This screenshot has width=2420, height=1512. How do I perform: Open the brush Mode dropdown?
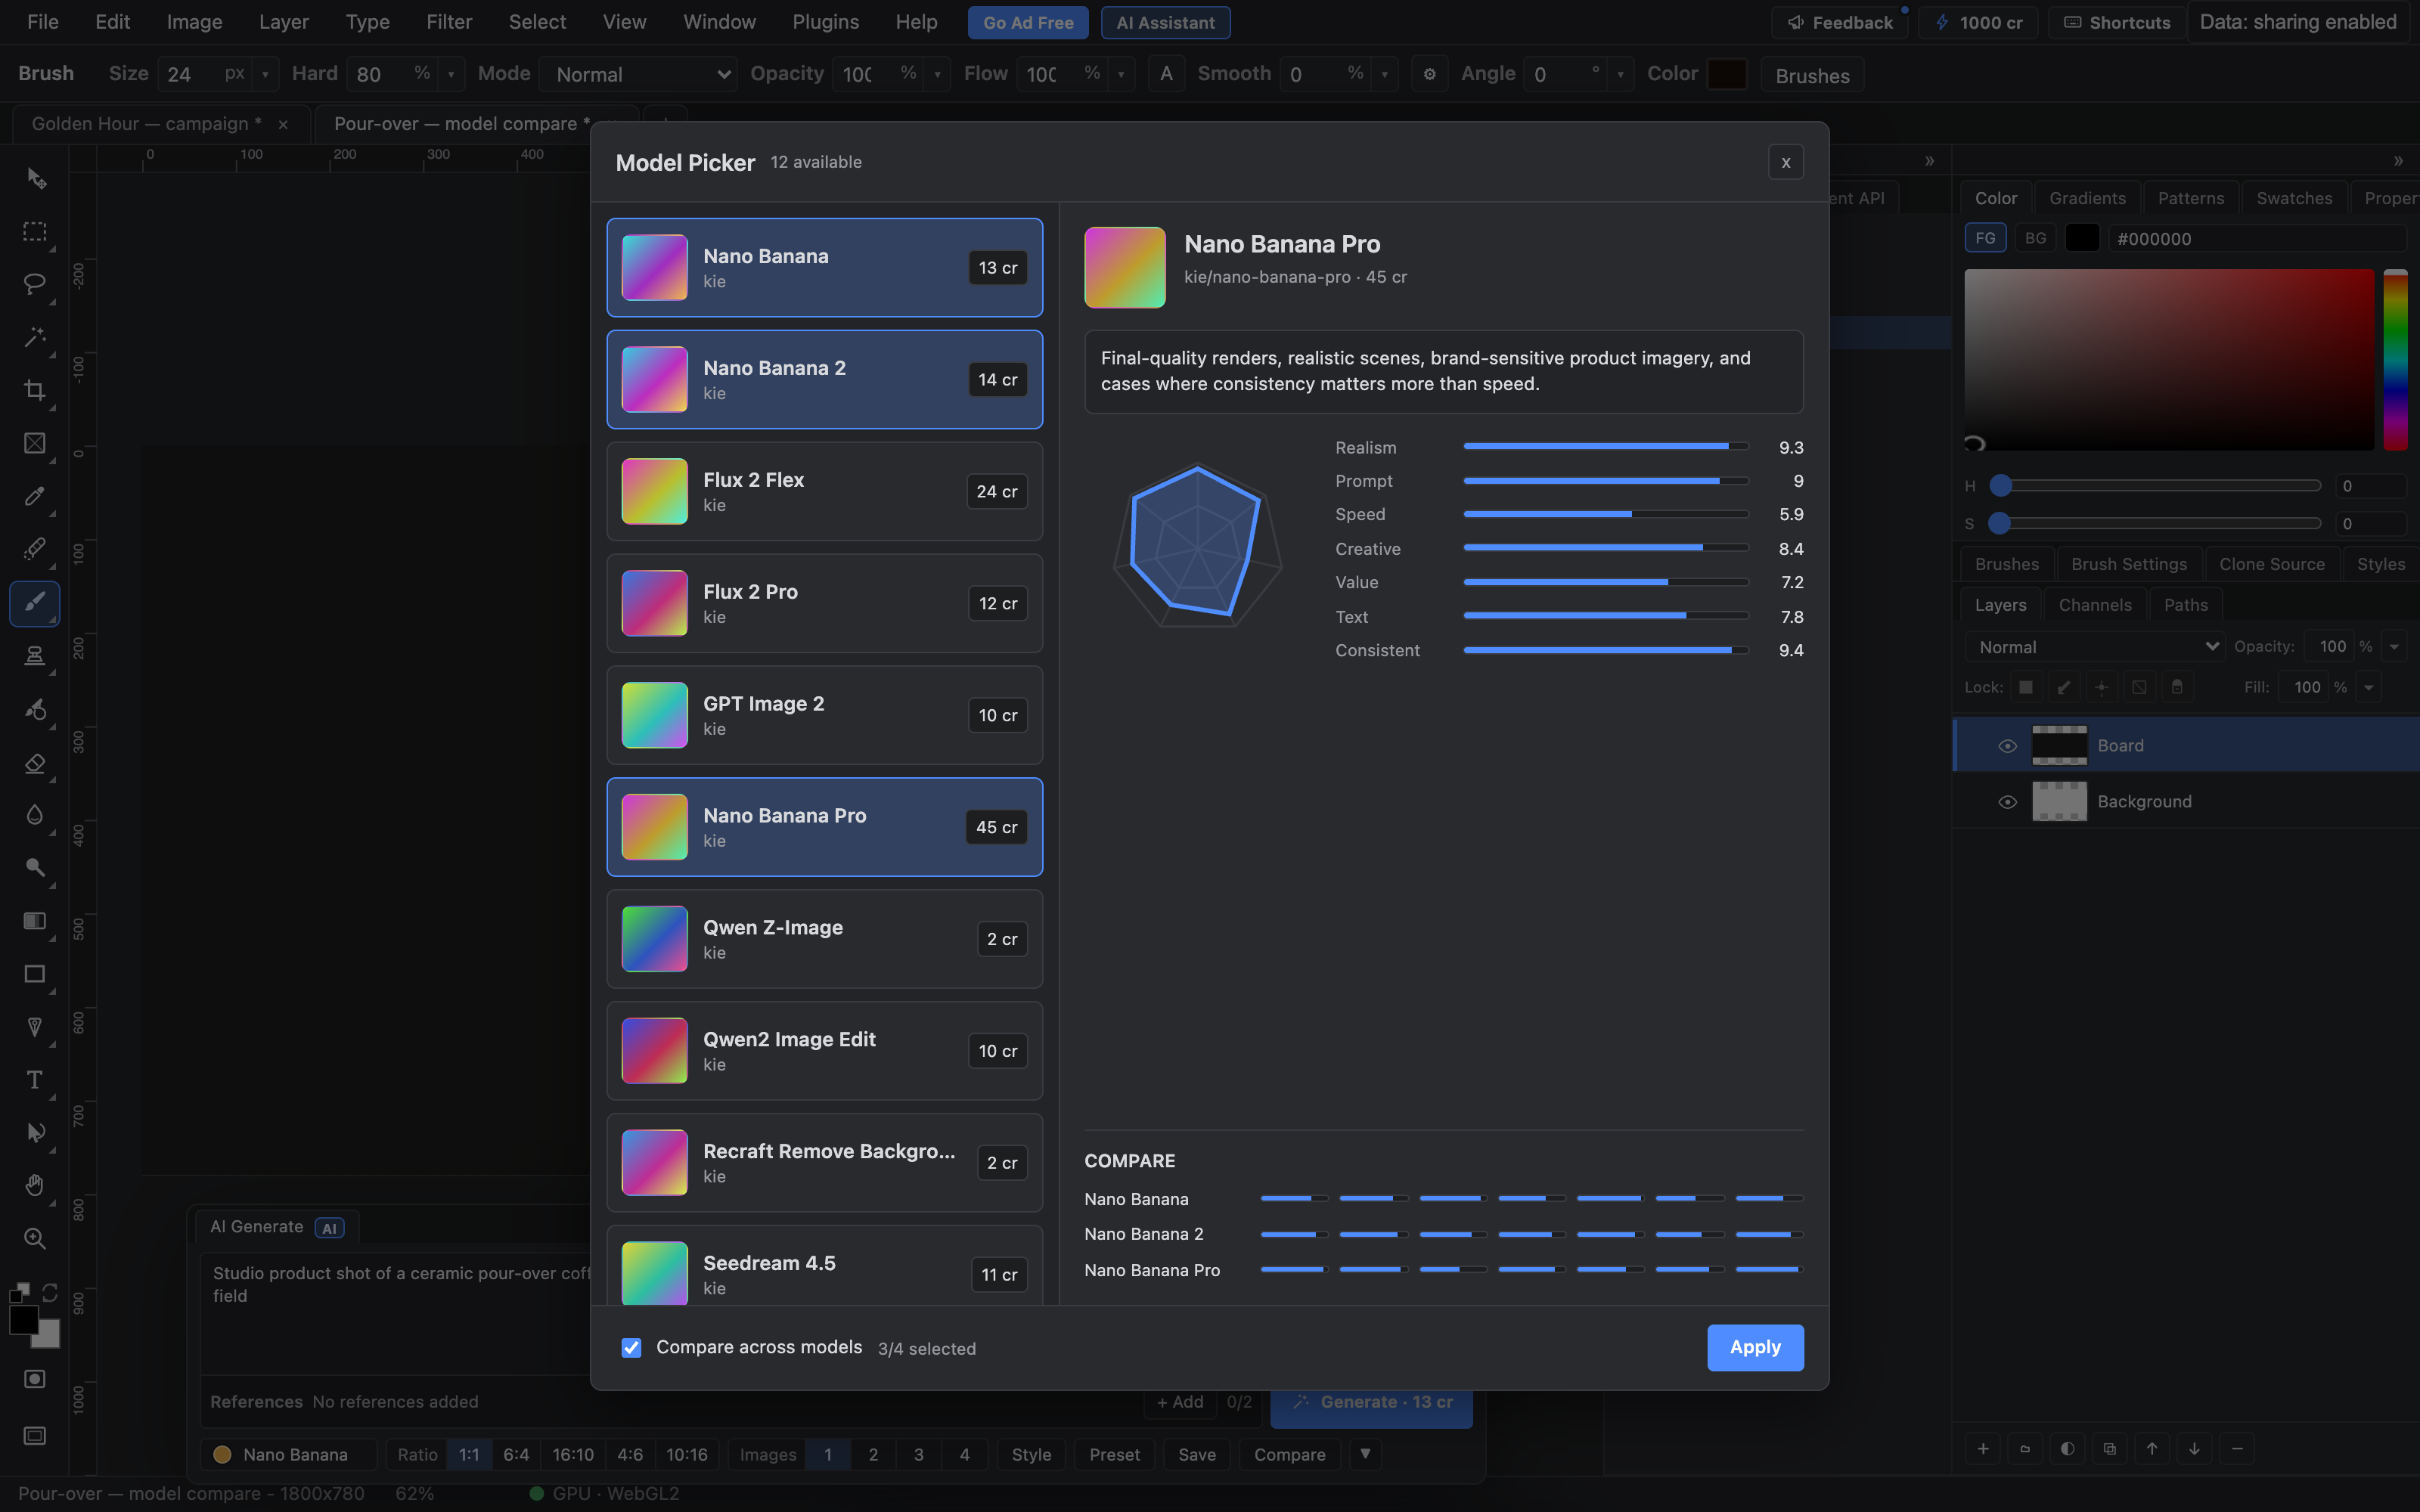click(639, 75)
